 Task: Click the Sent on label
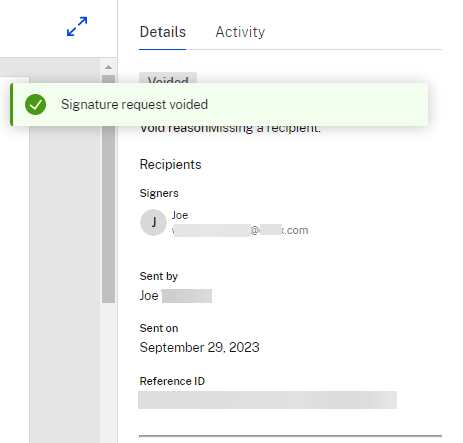pos(159,328)
